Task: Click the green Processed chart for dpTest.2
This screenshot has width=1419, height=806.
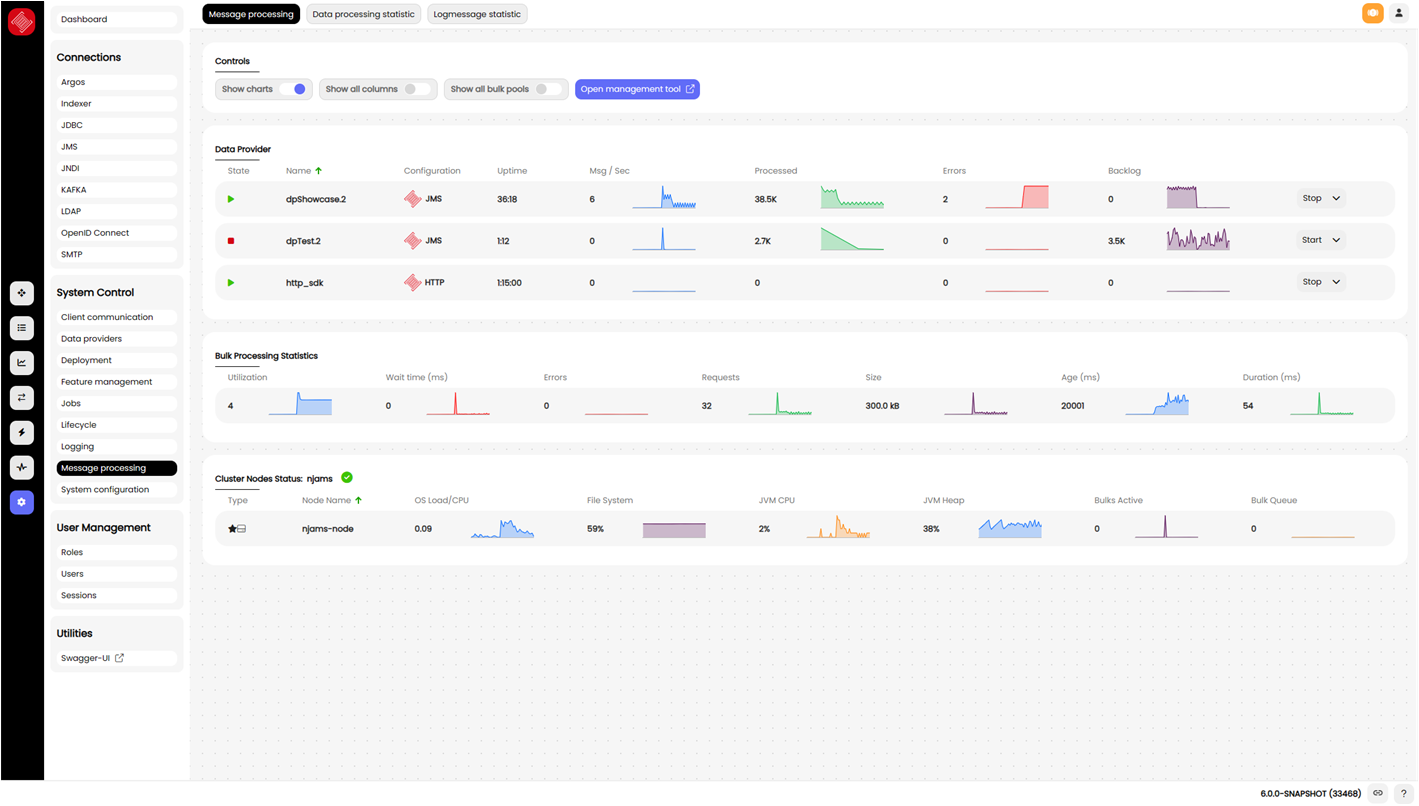Action: pyautogui.click(x=853, y=239)
